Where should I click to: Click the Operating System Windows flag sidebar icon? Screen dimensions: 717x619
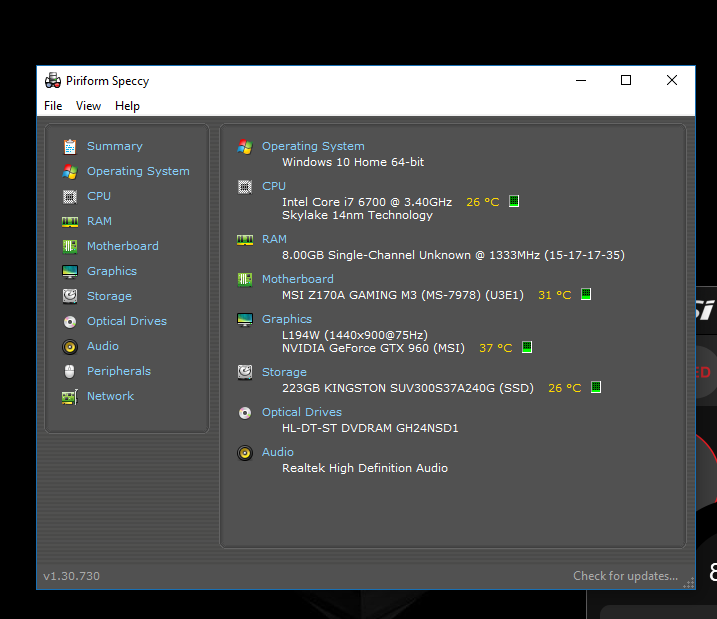[70, 171]
